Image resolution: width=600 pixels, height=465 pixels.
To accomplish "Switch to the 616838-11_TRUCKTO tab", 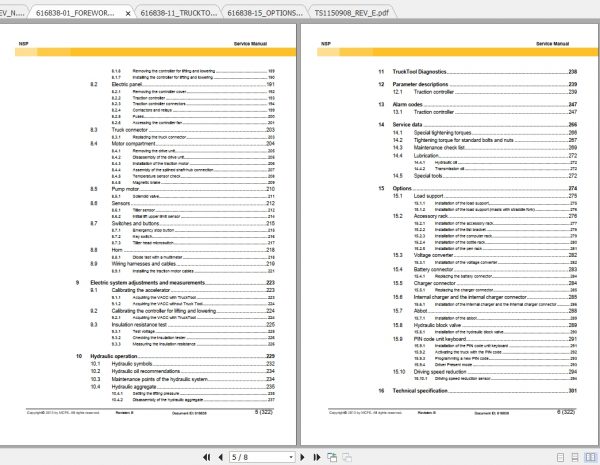I will [178, 13].
